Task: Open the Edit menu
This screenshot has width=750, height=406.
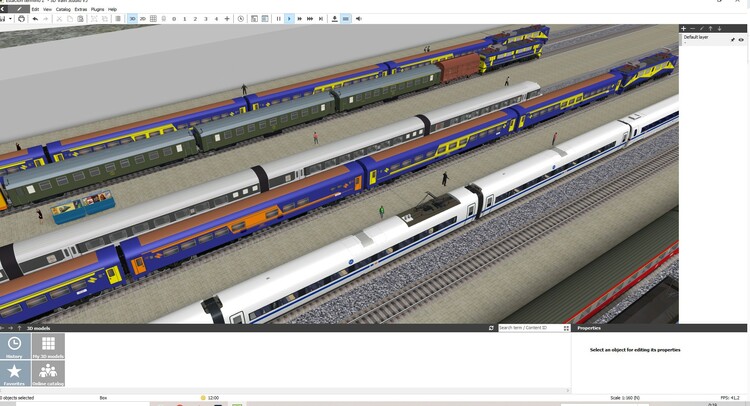Action: tap(35, 9)
